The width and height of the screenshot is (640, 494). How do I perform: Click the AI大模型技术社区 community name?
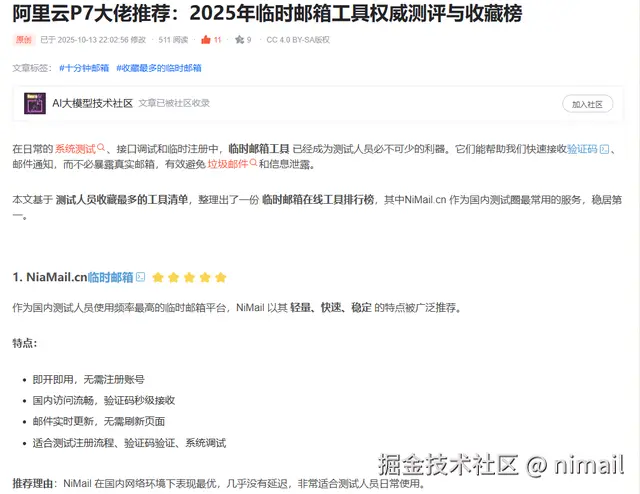tap(93, 103)
